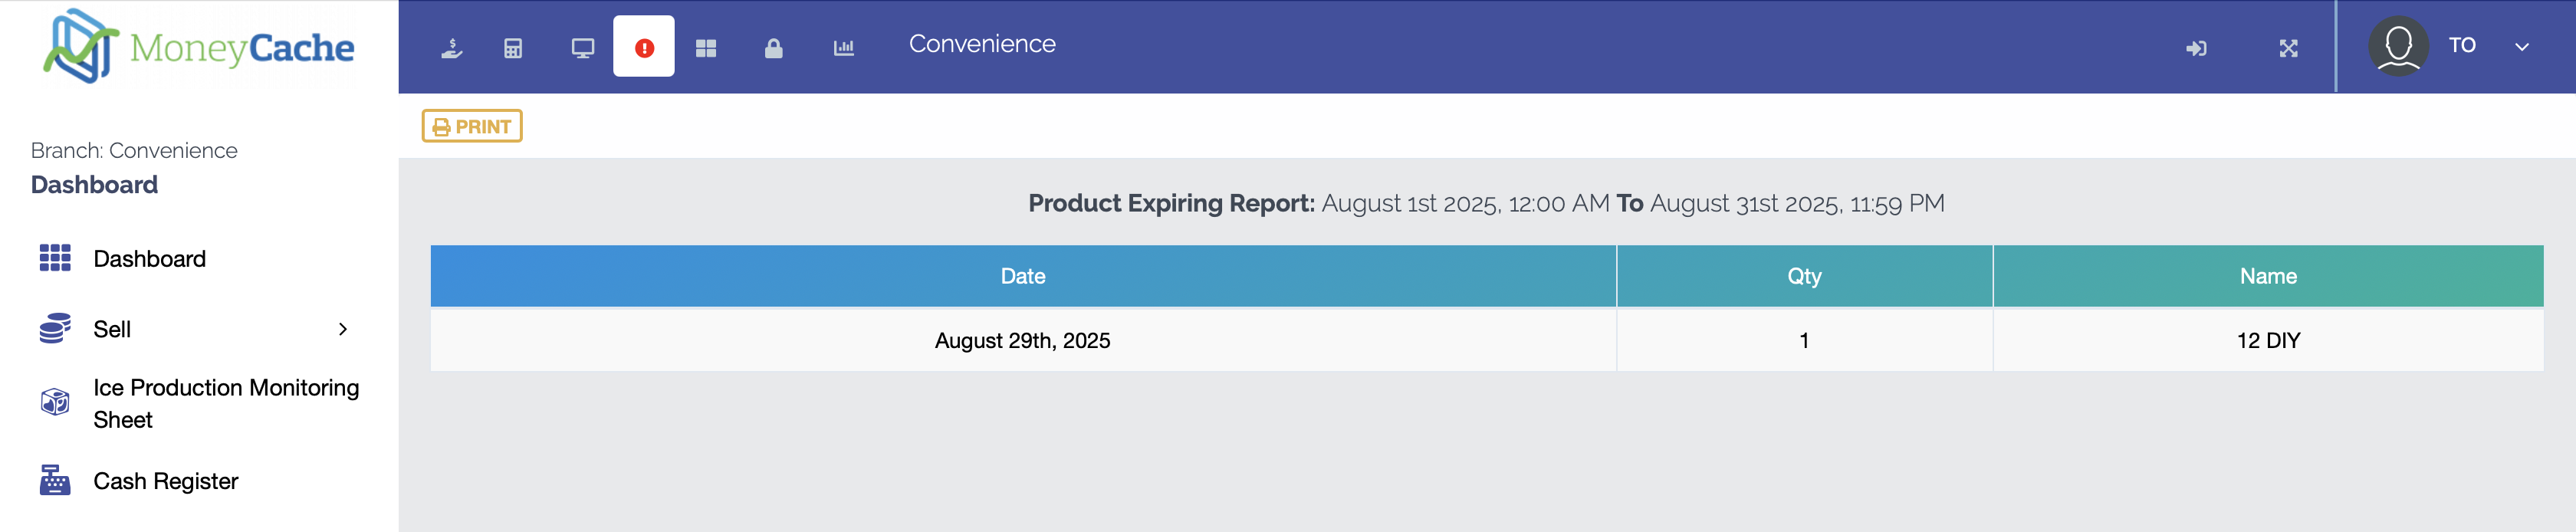The width and height of the screenshot is (2576, 532).
Task: Click the Date column header
Action: (1022, 276)
